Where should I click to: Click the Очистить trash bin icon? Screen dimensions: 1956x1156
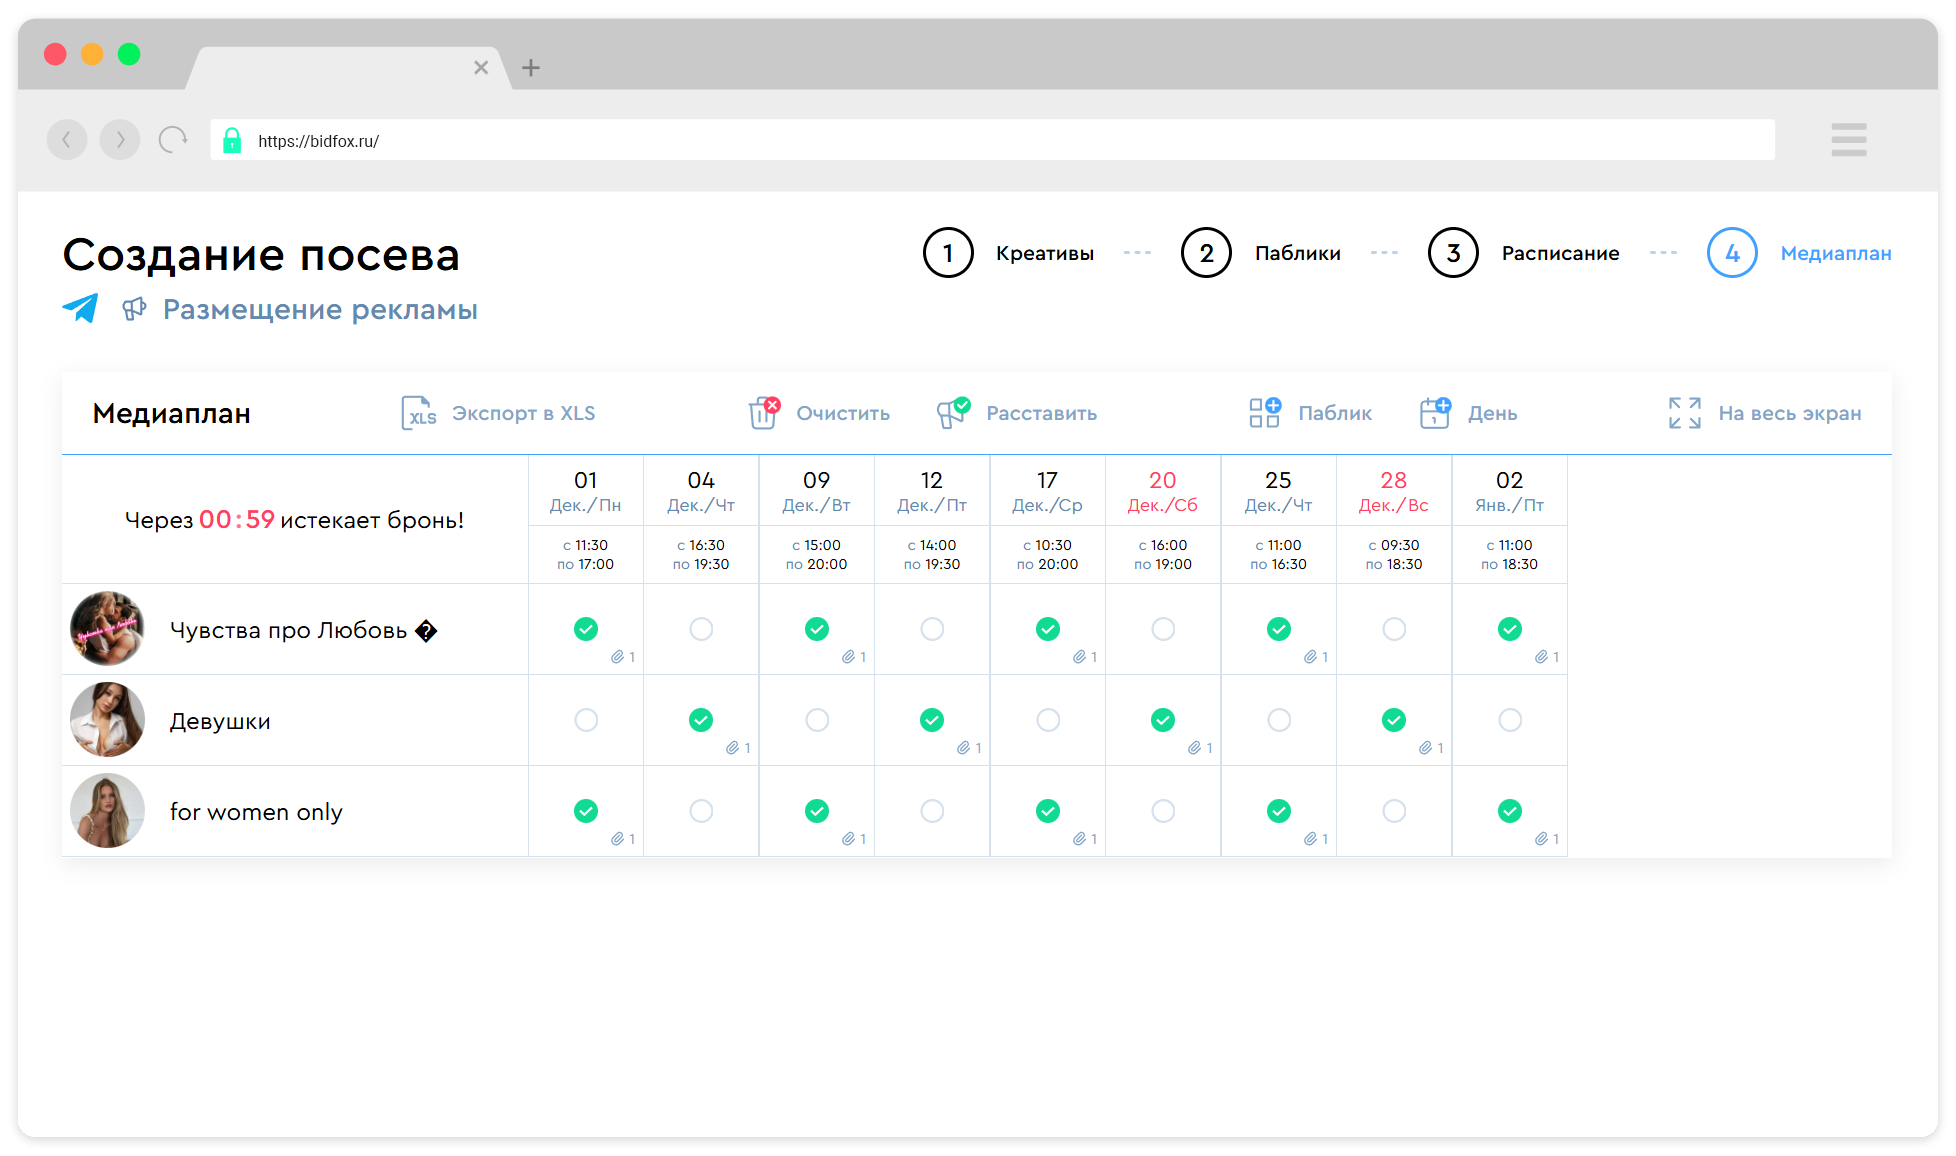tap(764, 413)
